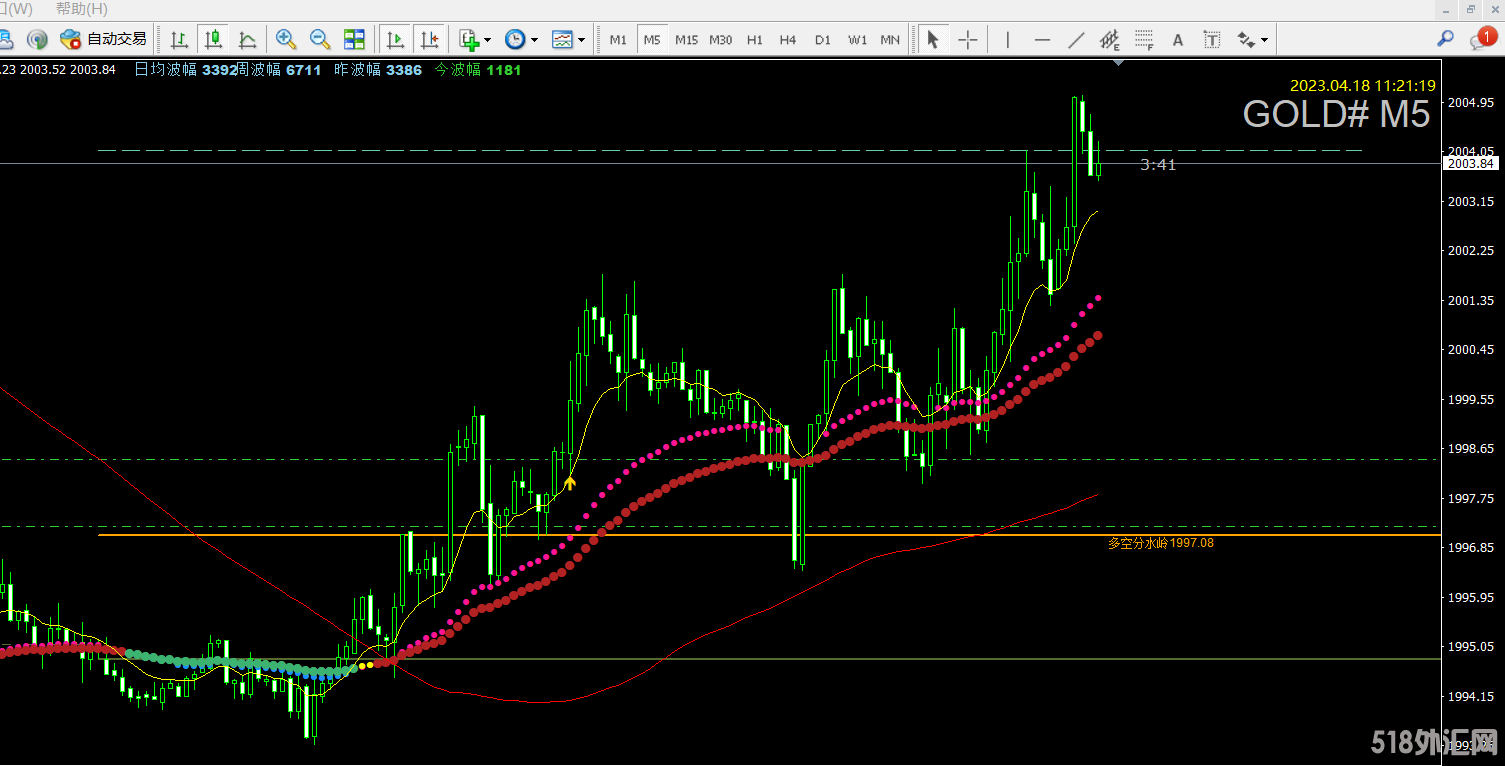Click the periodicity clock icon
Screen dimensions: 1505x766
(x=515, y=40)
